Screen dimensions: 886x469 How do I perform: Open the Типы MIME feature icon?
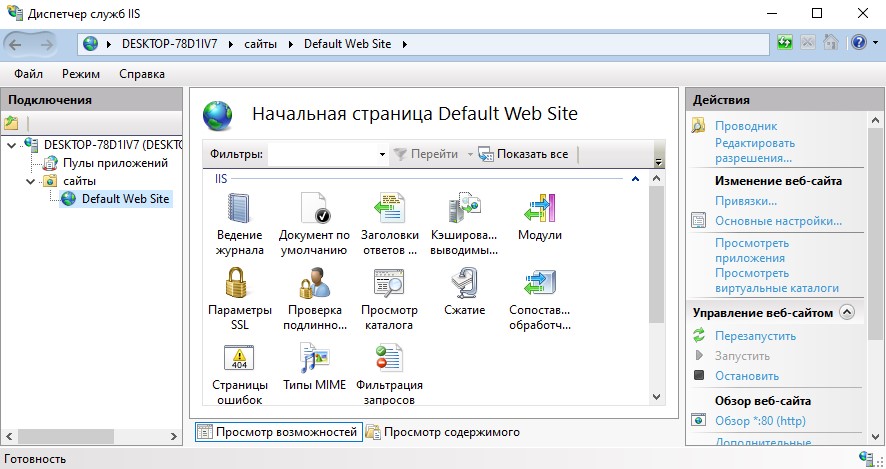coord(314,358)
